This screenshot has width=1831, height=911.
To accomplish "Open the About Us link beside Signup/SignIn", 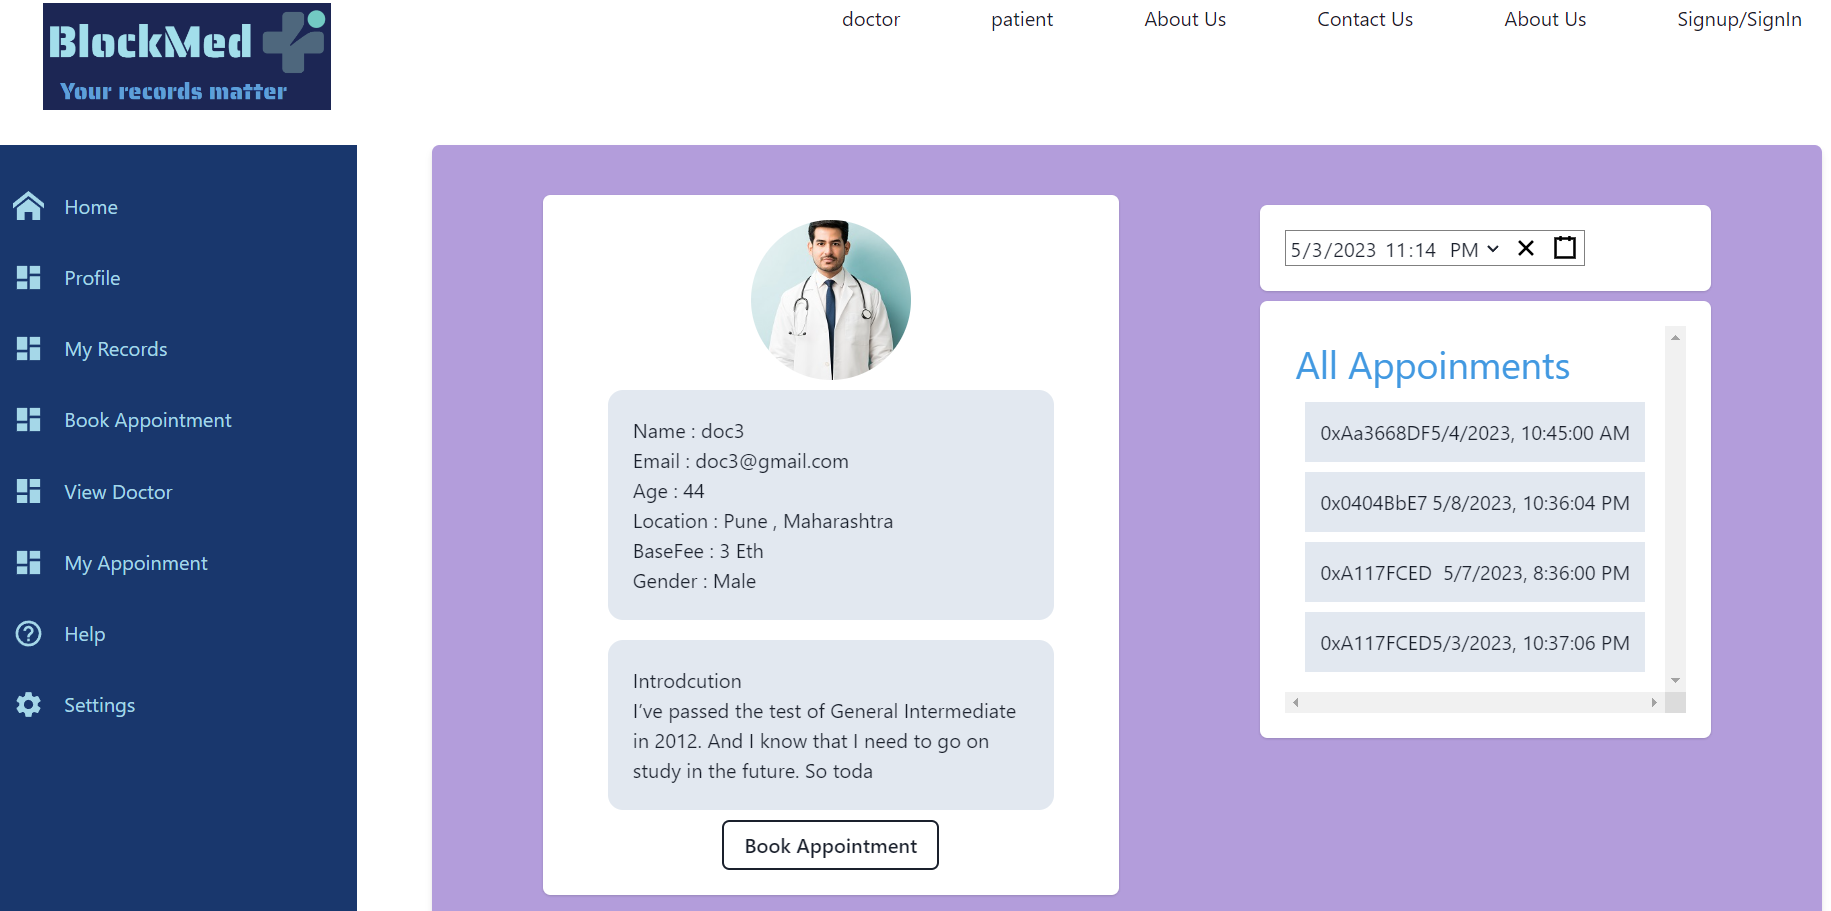I will 1545,19.
